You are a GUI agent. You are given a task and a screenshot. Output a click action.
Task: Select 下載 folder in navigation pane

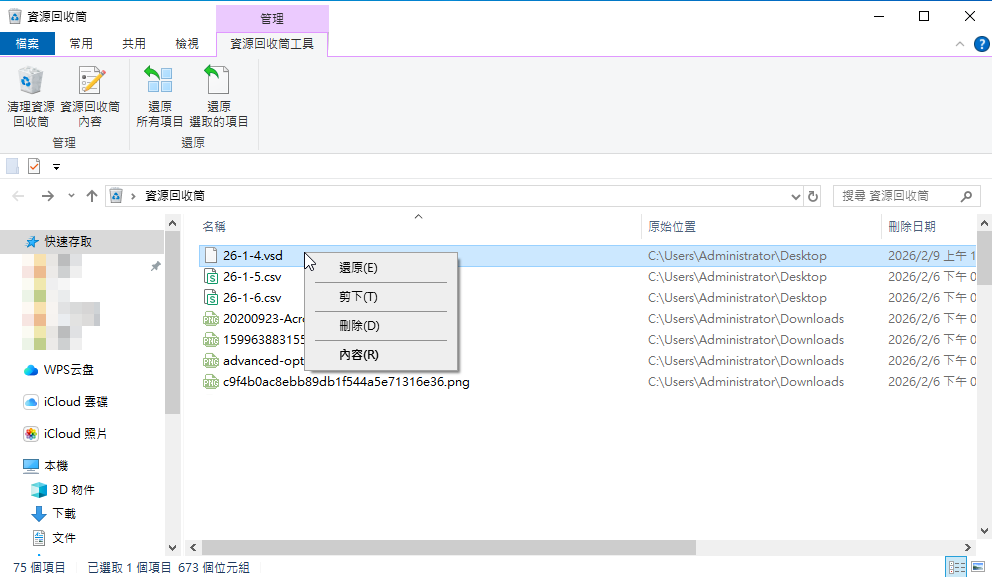(64, 513)
